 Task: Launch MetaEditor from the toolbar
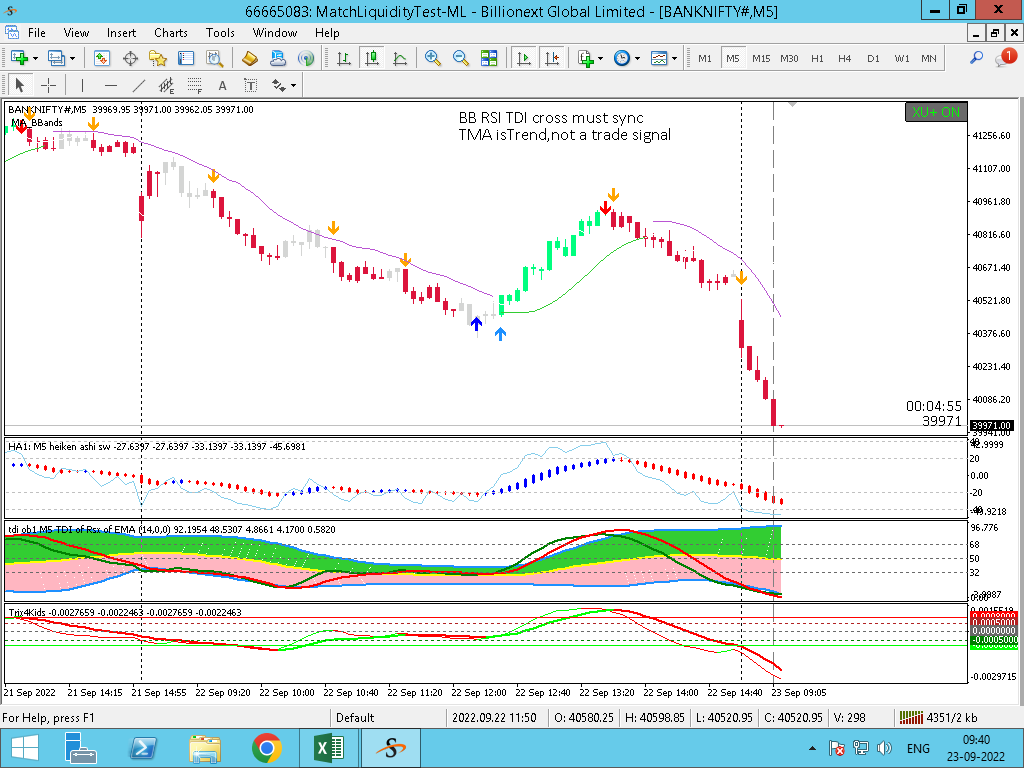tap(250, 58)
